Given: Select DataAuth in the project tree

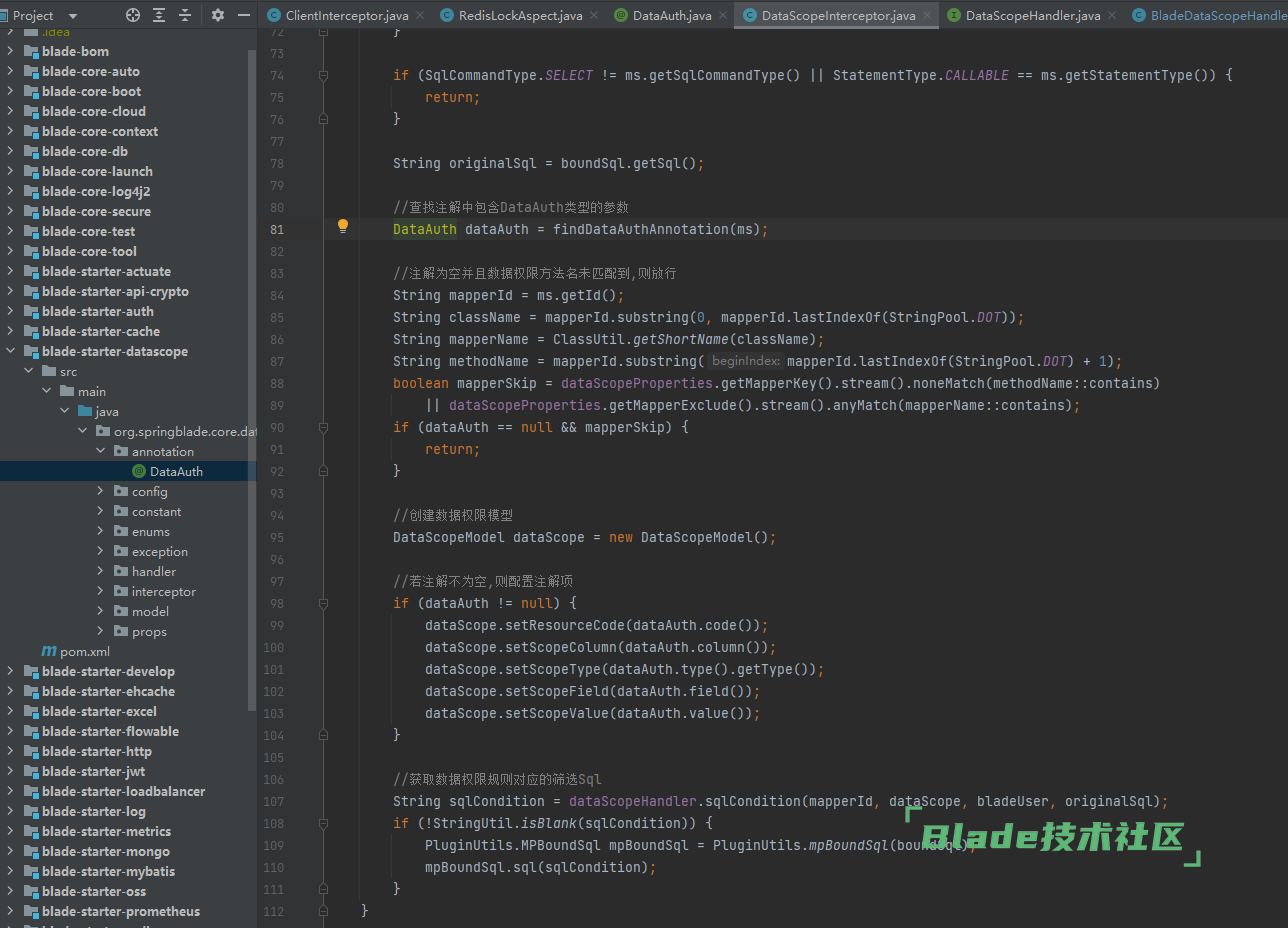Looking at the screenshot, I should coord(176,471).
